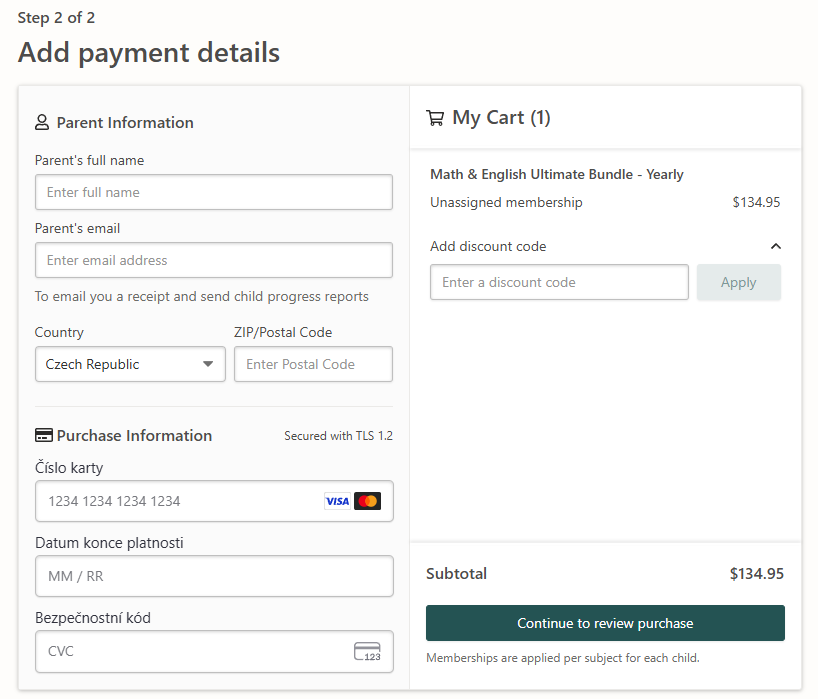The width and height of the screenshot is (818, 699).
Task: Continue to review purchase
Action: click(x=605, y=623)
